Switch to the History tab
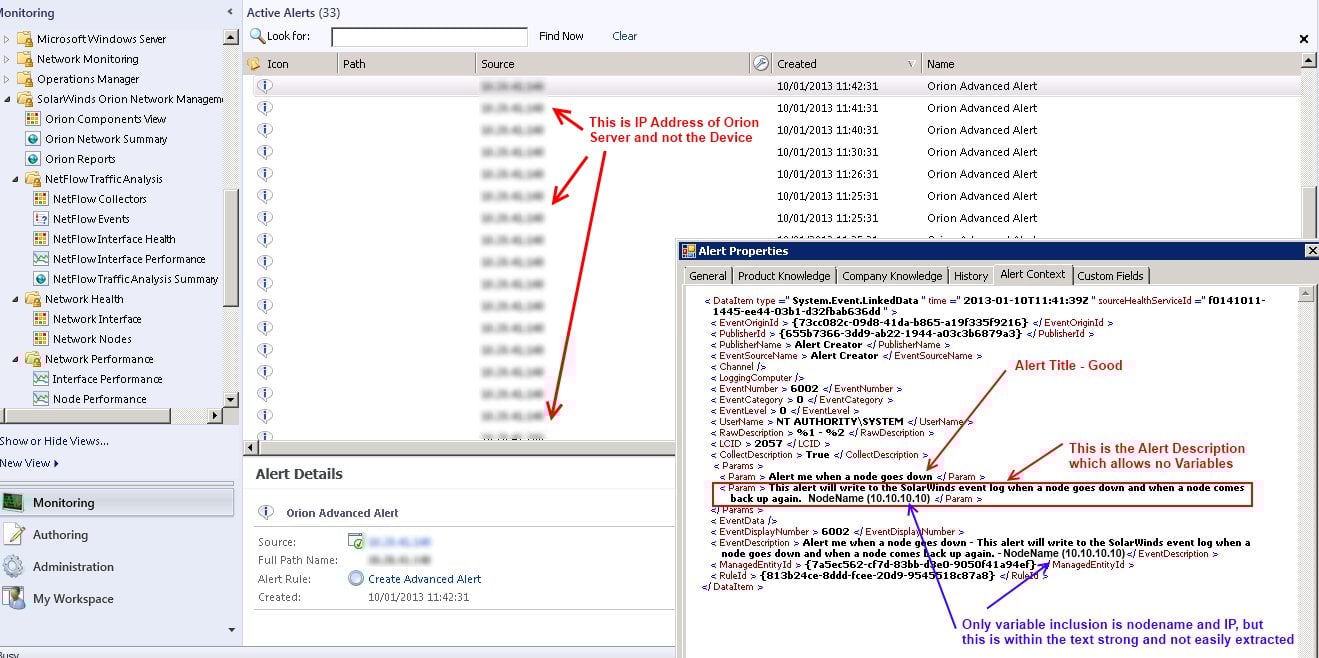The width and height of the screenshot is (1319, 658). 970,276
